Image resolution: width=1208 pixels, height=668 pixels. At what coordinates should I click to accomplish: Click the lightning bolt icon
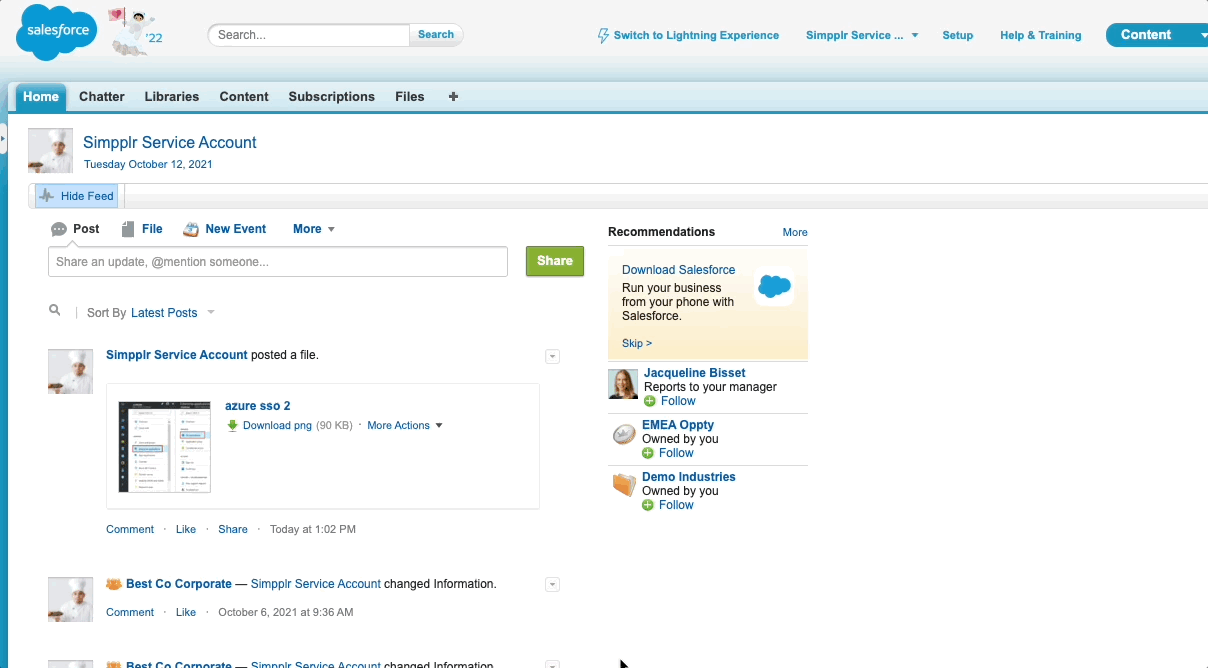[603, 35]
